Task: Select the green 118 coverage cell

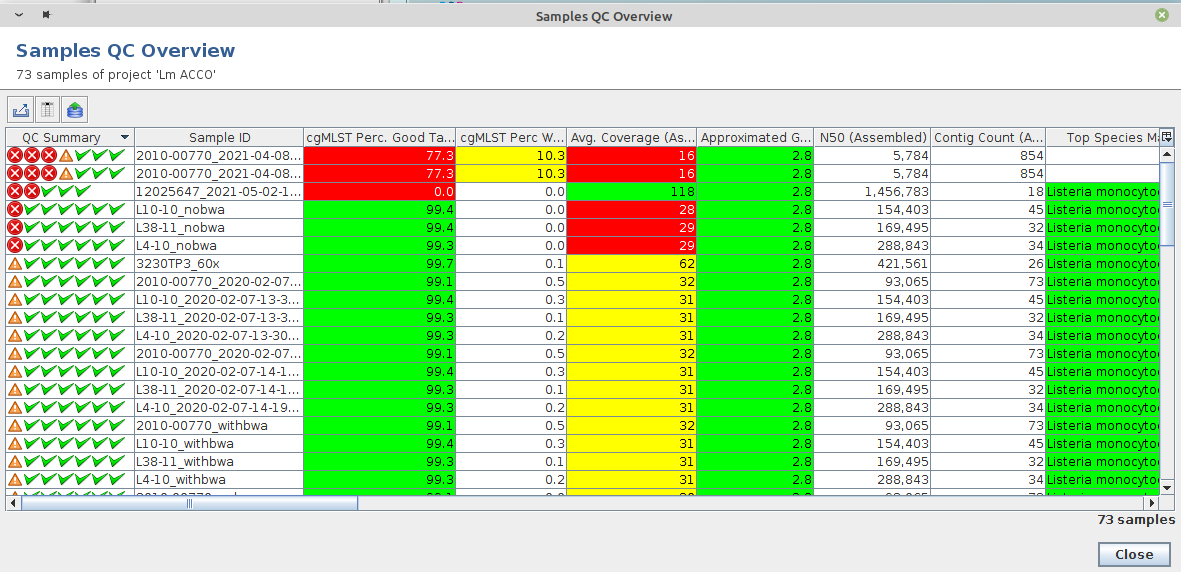Action: [x=631, y=192]
